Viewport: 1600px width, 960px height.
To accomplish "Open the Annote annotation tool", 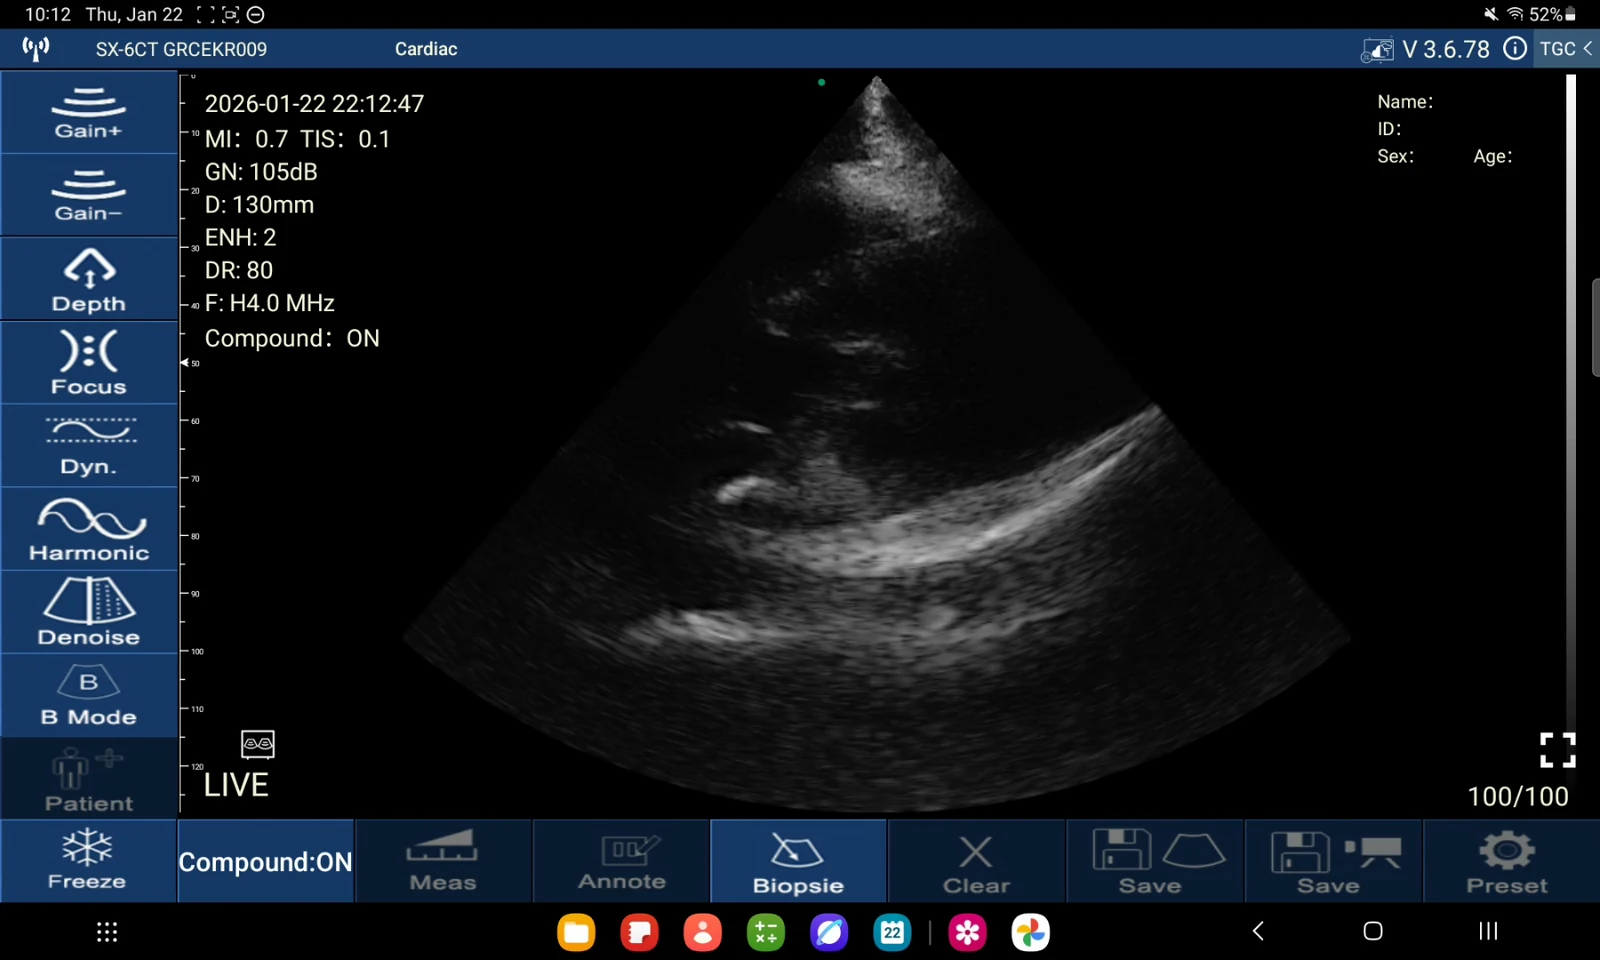I will pyautogui.click(x=621, y=861).
